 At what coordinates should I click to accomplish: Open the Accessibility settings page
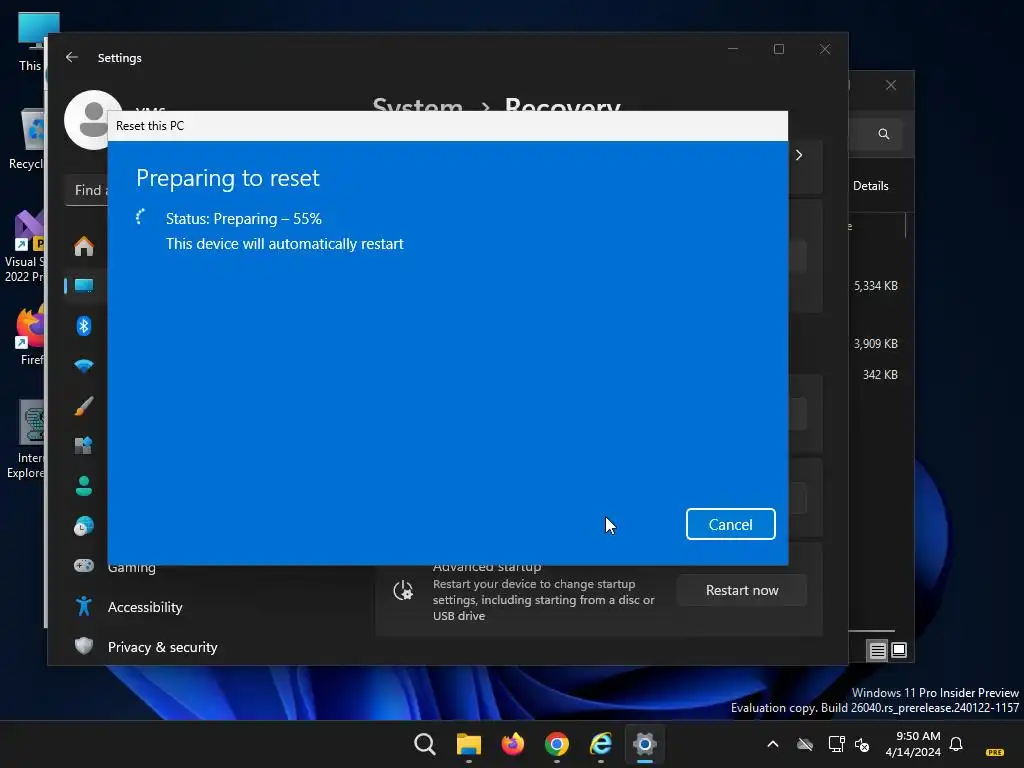tap(145, 607)
